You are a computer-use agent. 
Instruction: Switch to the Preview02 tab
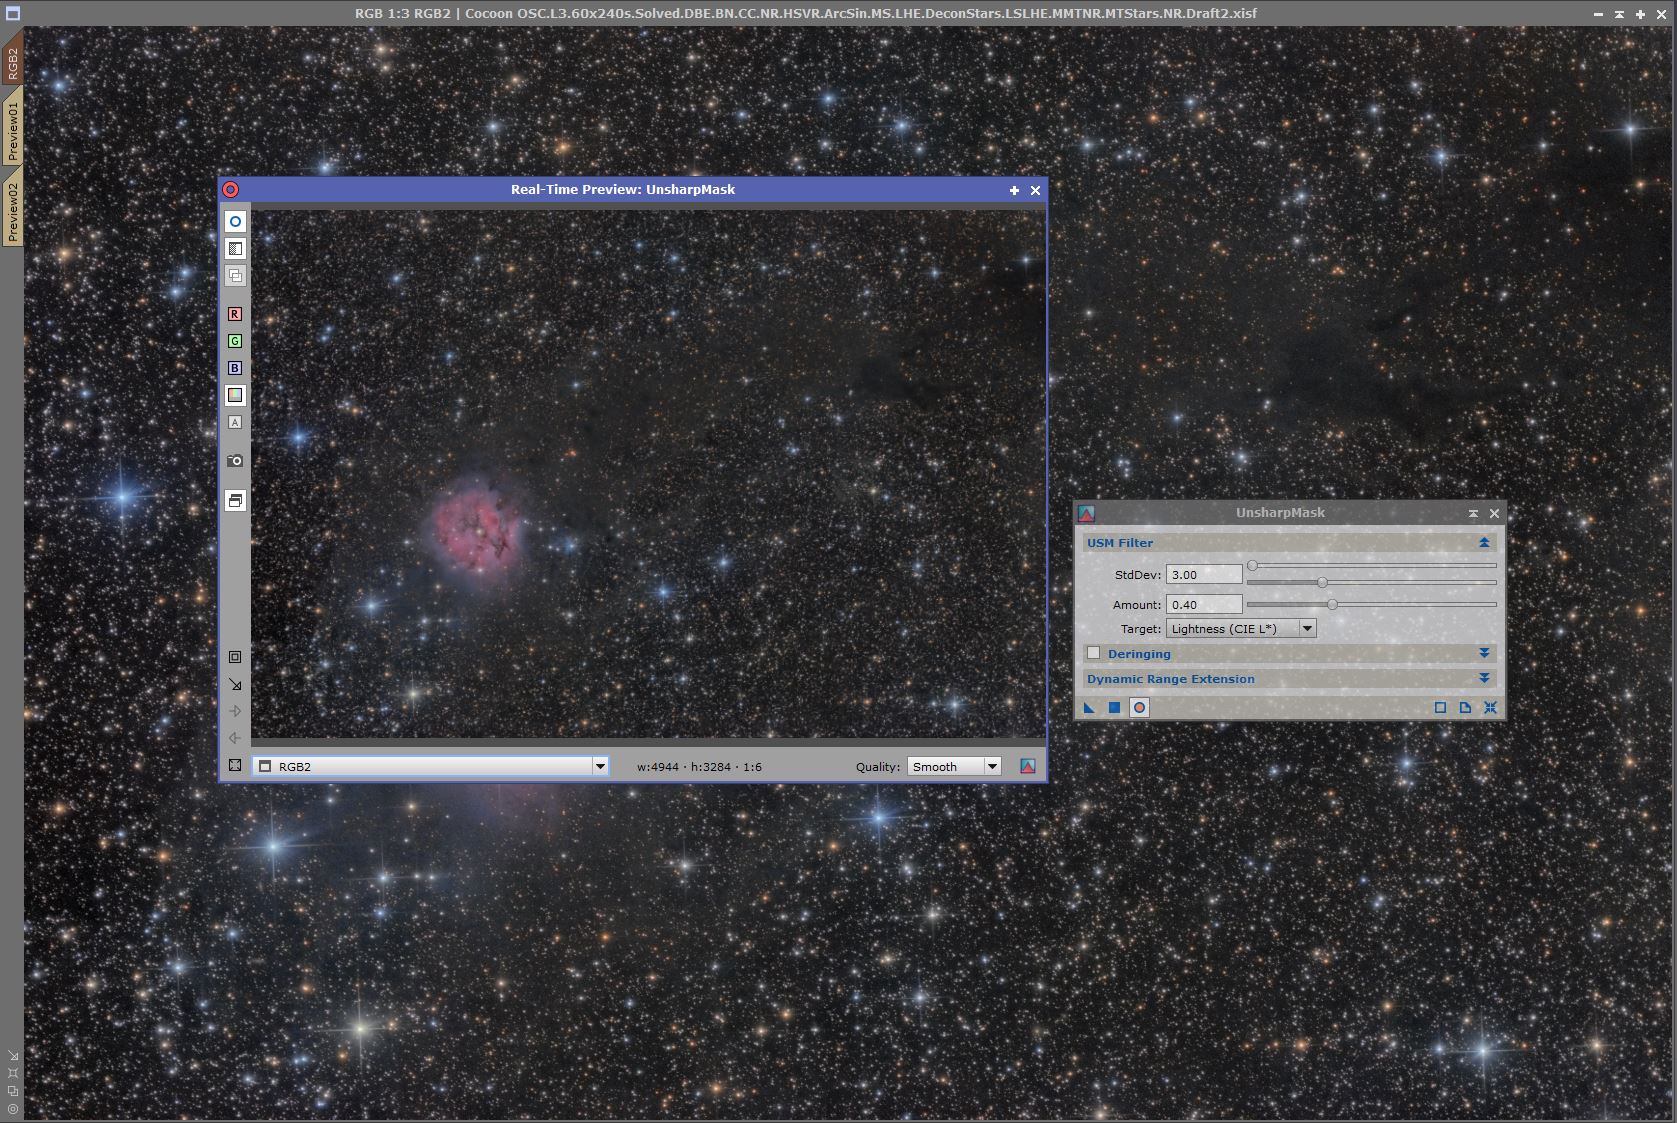point(12,212)
